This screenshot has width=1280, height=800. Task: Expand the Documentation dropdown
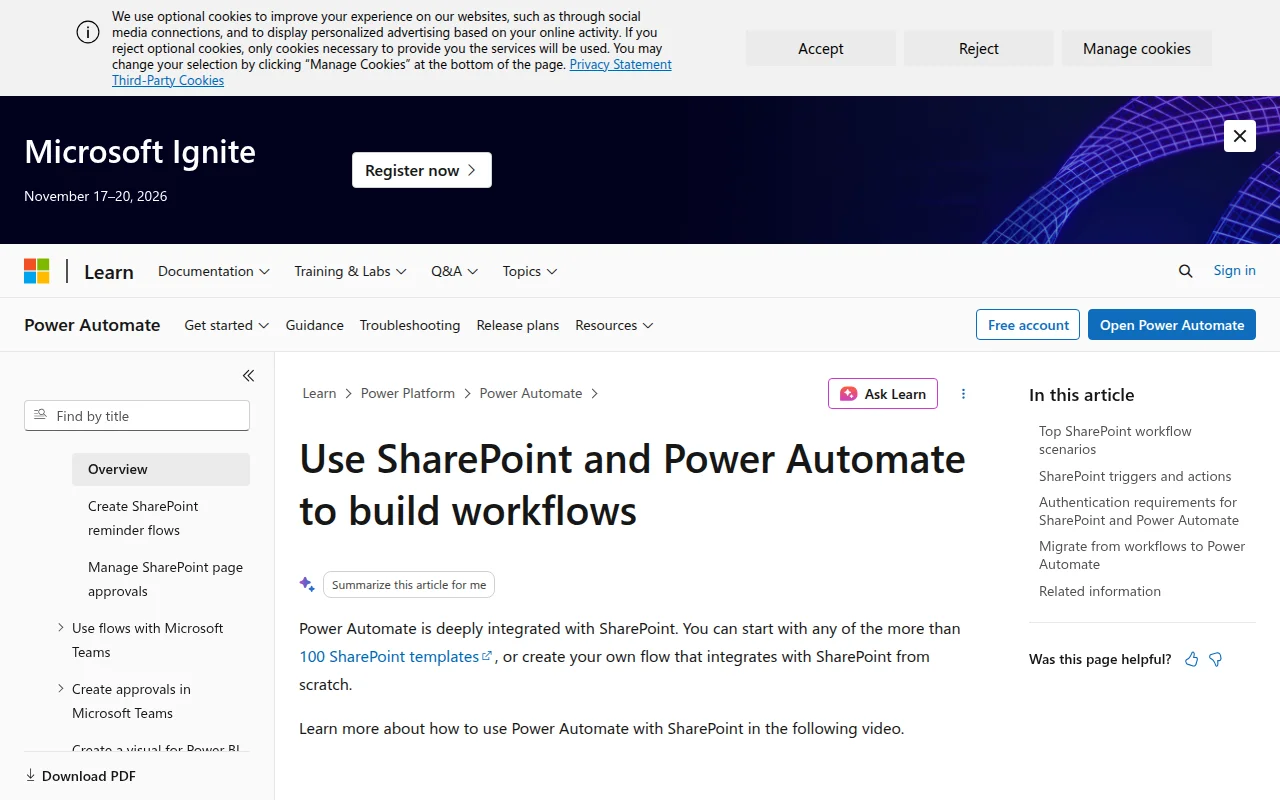click(214, 271)
